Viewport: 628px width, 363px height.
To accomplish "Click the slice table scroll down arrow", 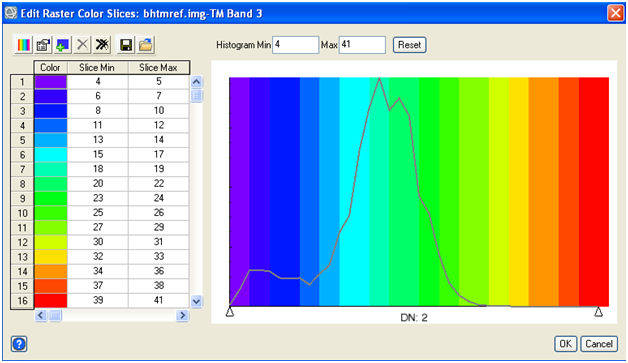I will 196,301.
